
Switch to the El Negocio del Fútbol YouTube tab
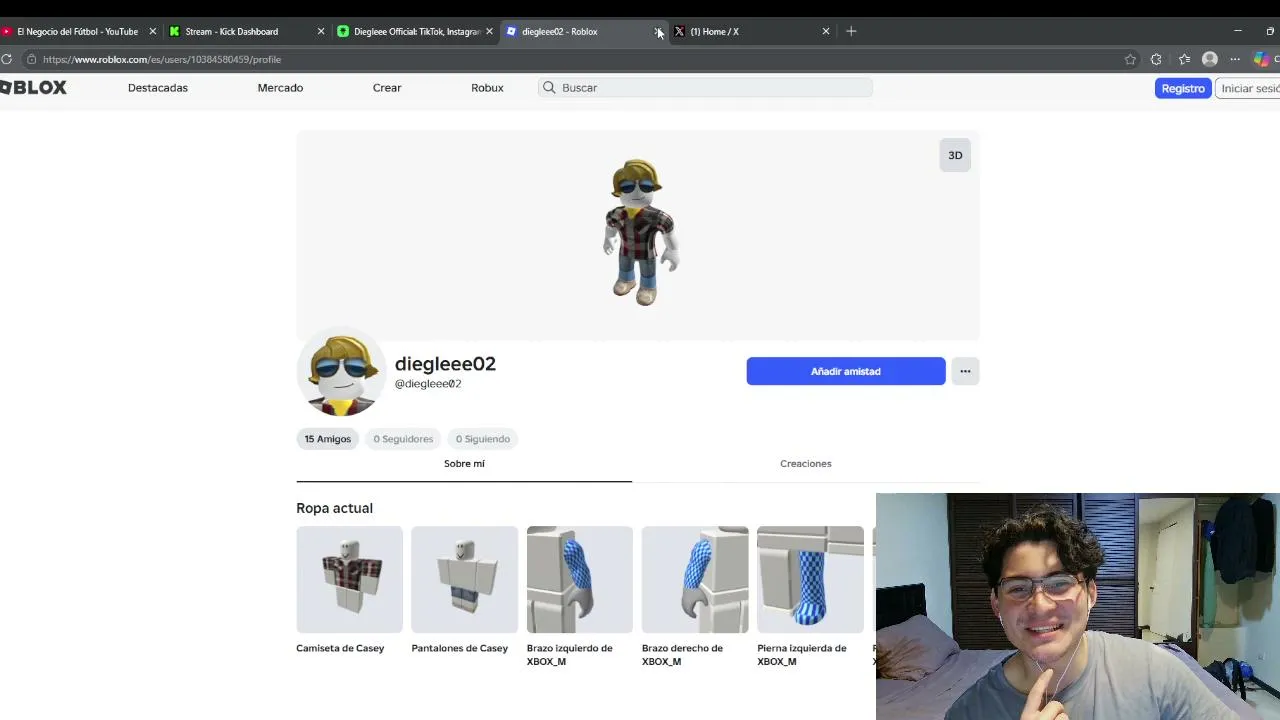[78, 31]
